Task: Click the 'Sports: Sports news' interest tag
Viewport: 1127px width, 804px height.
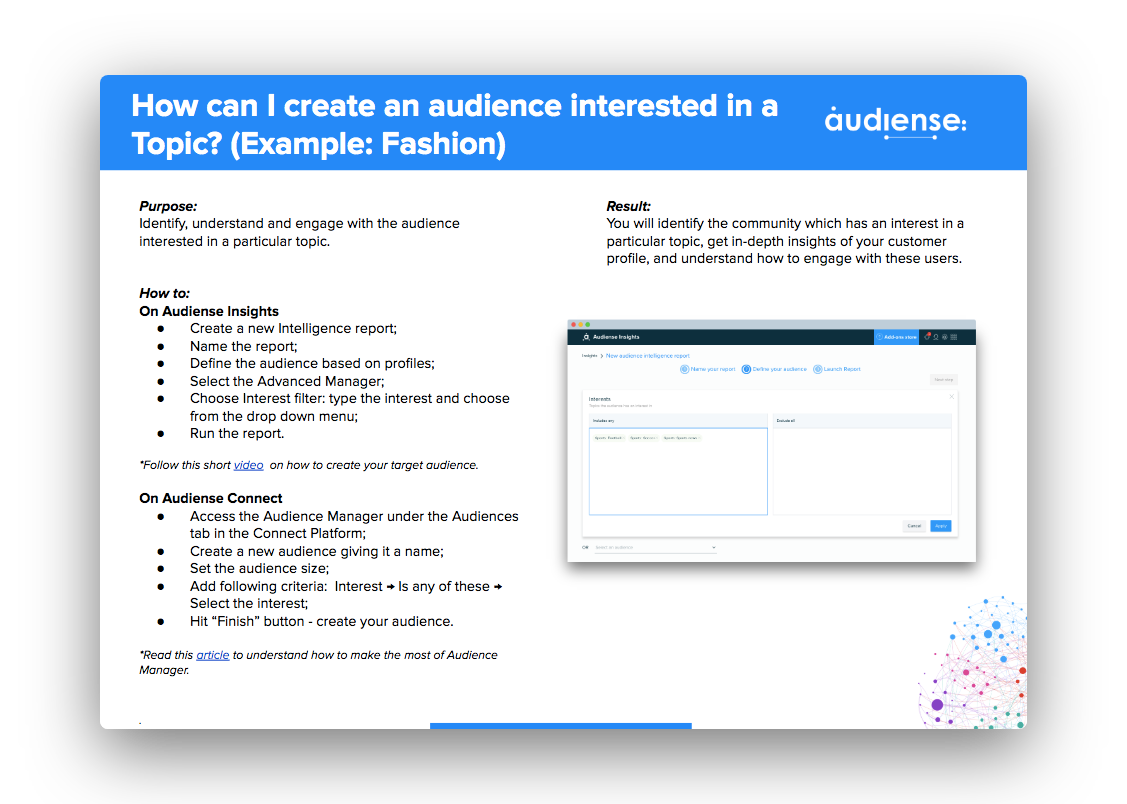Action: click(x=681, y=438)
